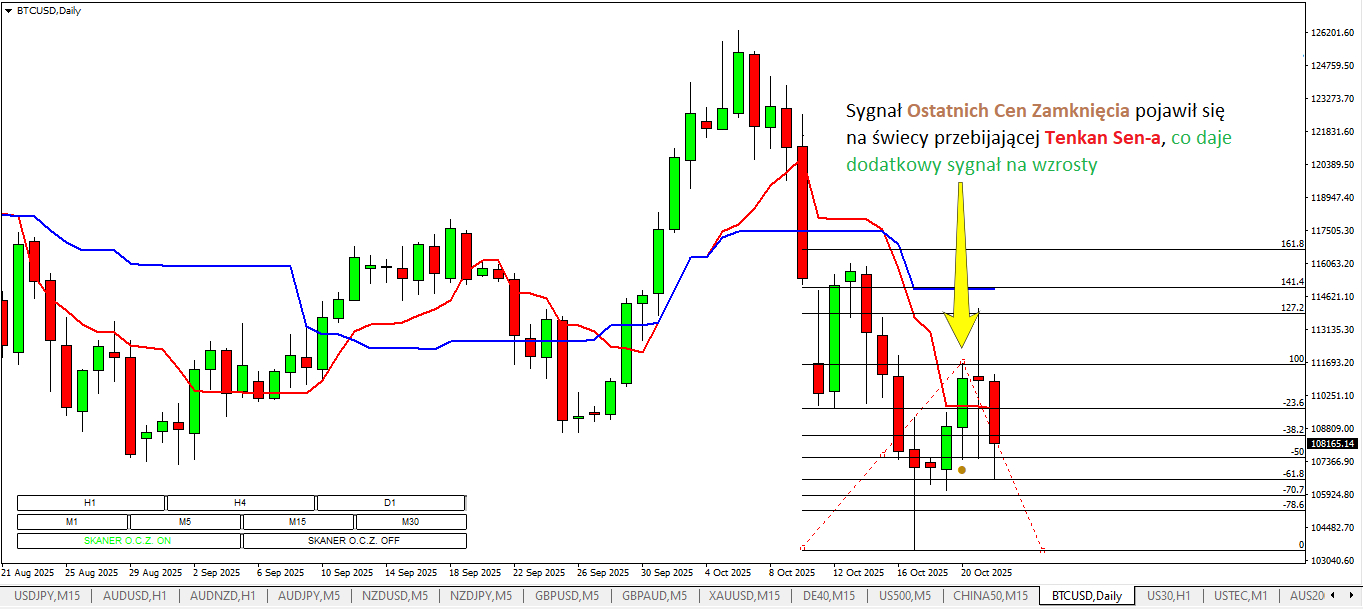1363x609 pixels.
Task: Turn on SKANER O.C.Z. ON
Action: [x=128, y=541]
